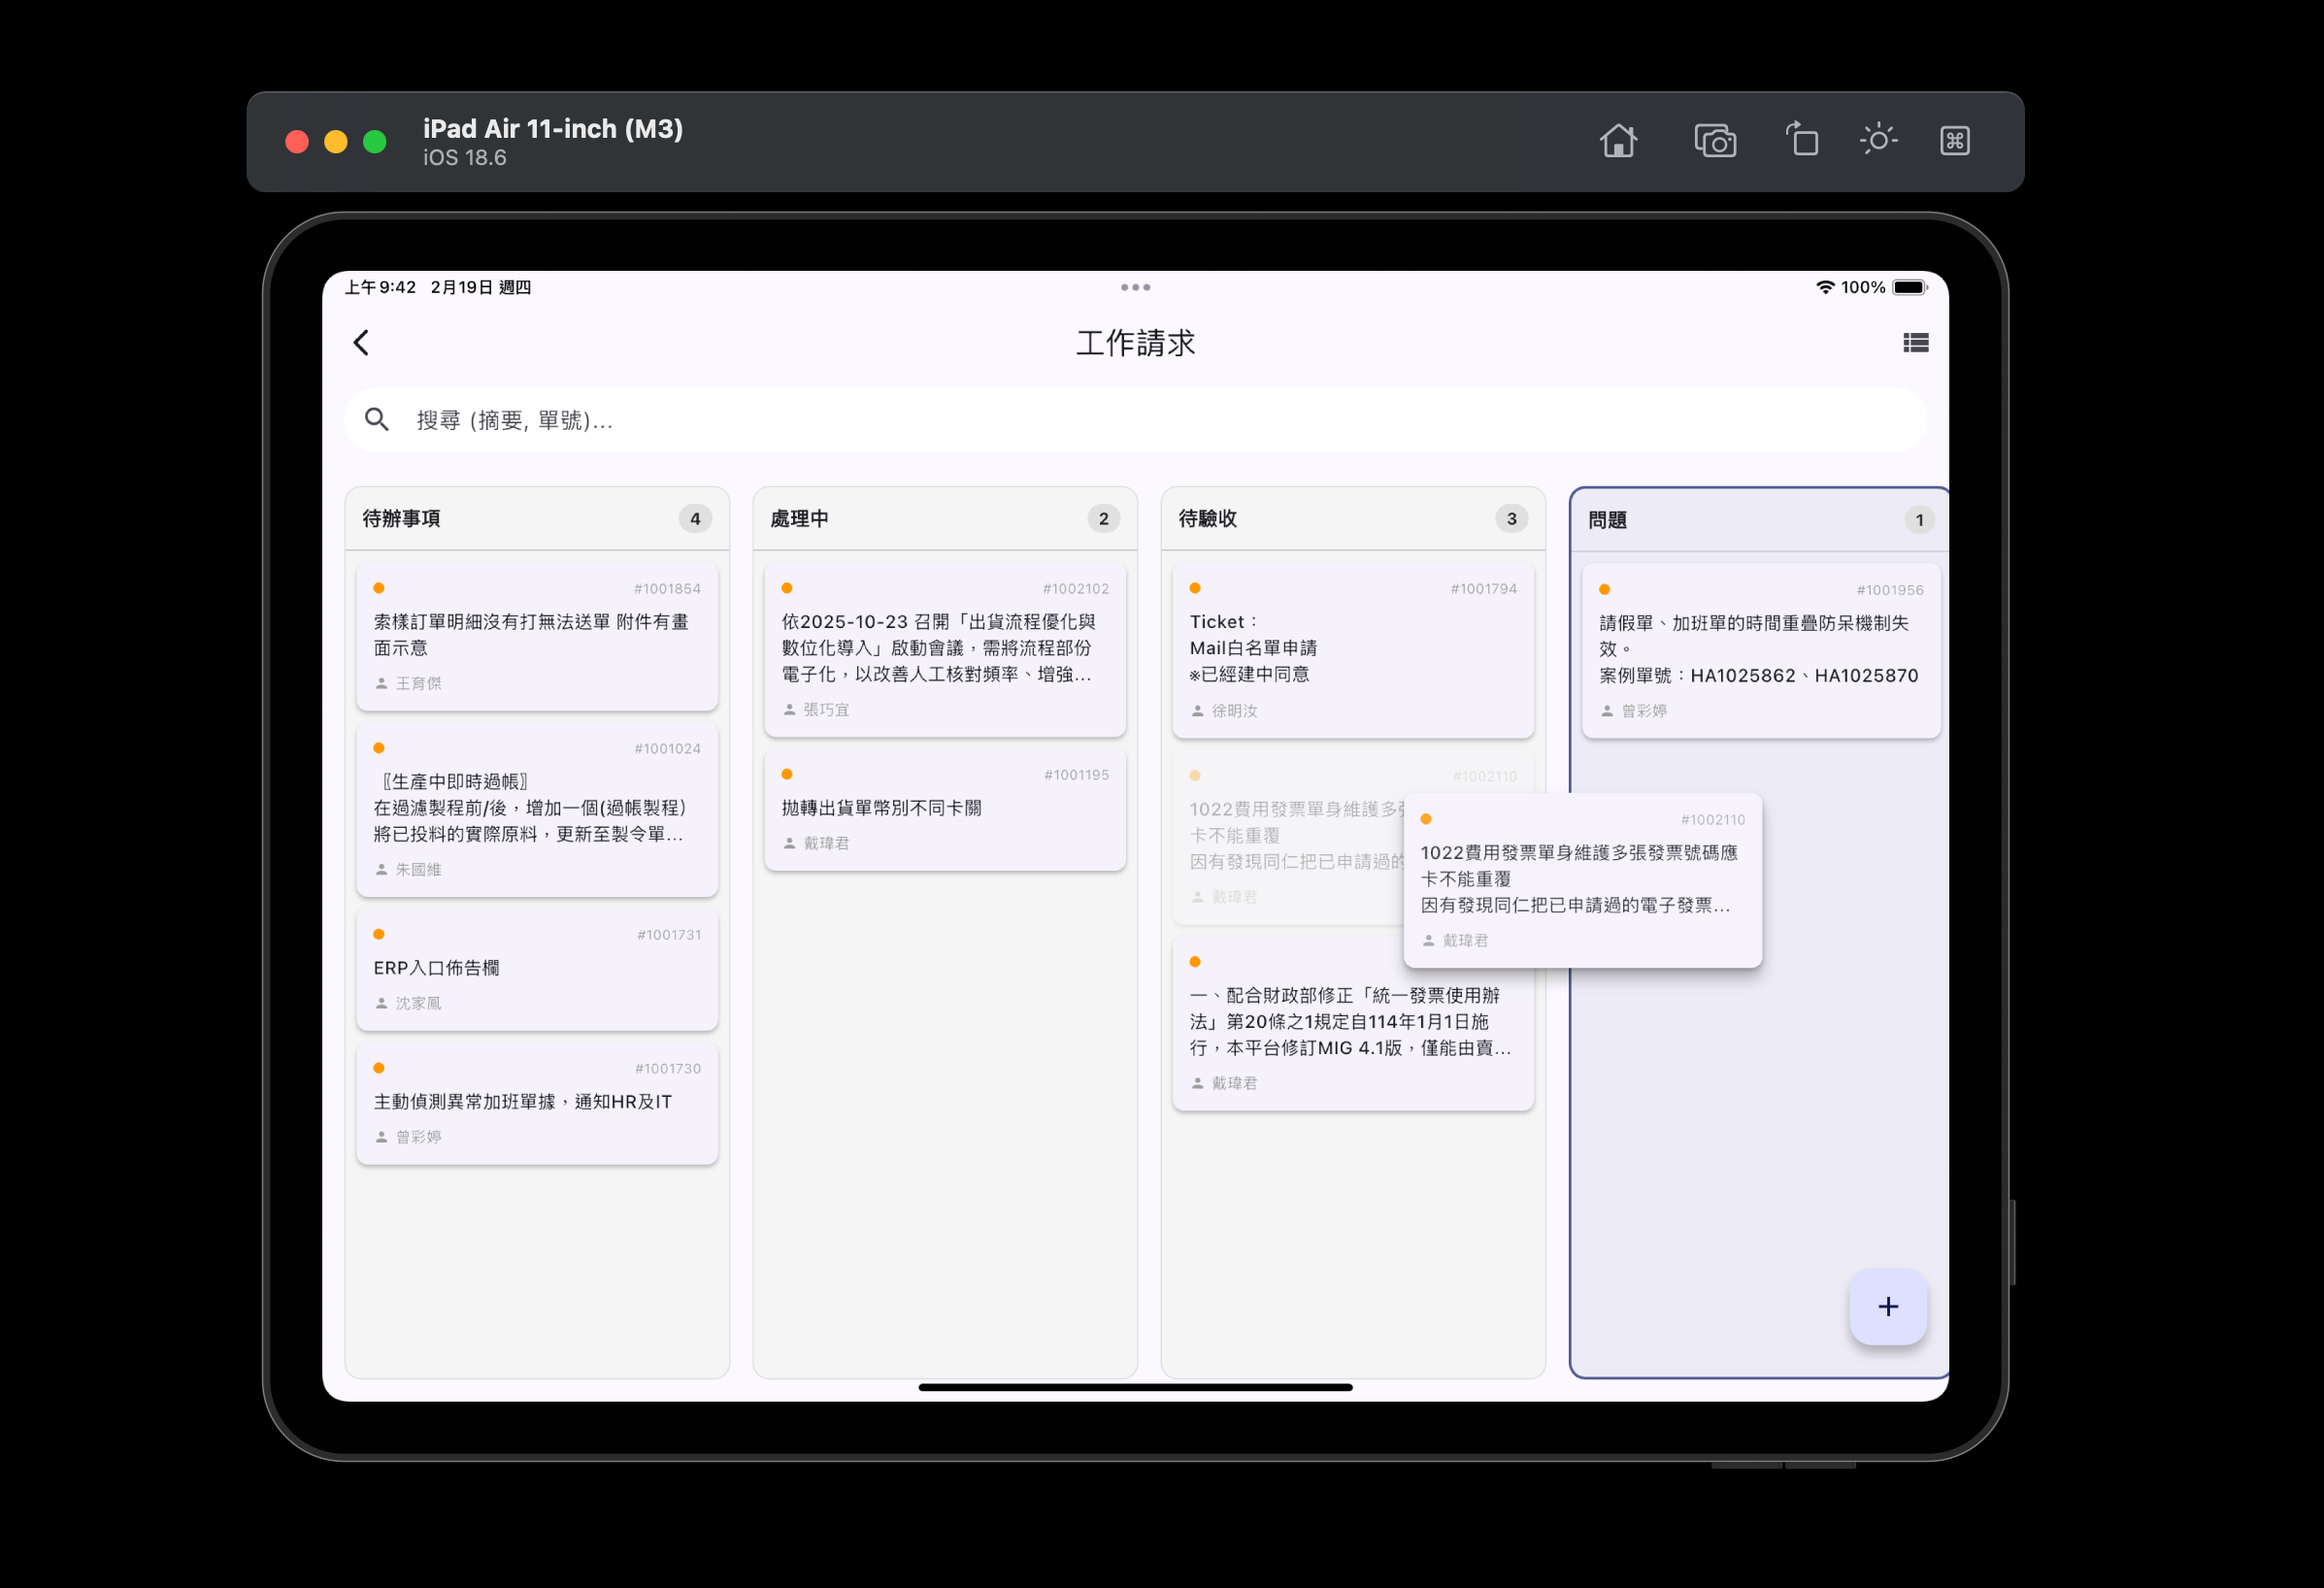
Task: Click the 處理中 column header
Action: click(x=799, y=518)
